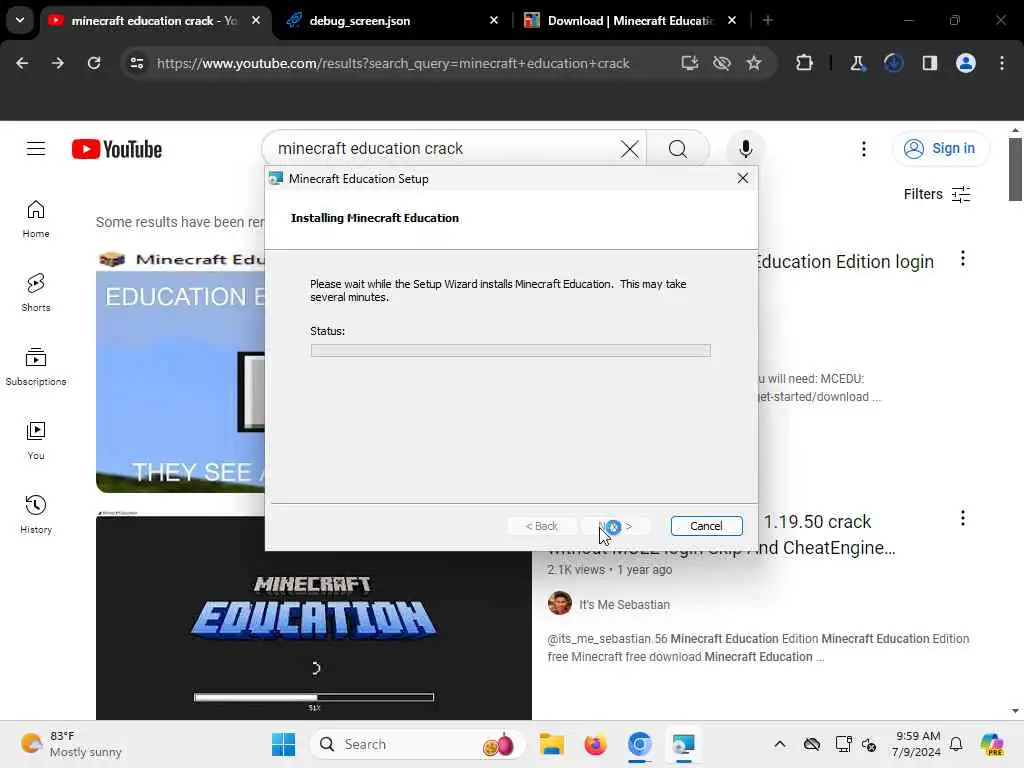Open the browser three-dot menu
The image size is (1024, 768).
(x=1002, y=63)
